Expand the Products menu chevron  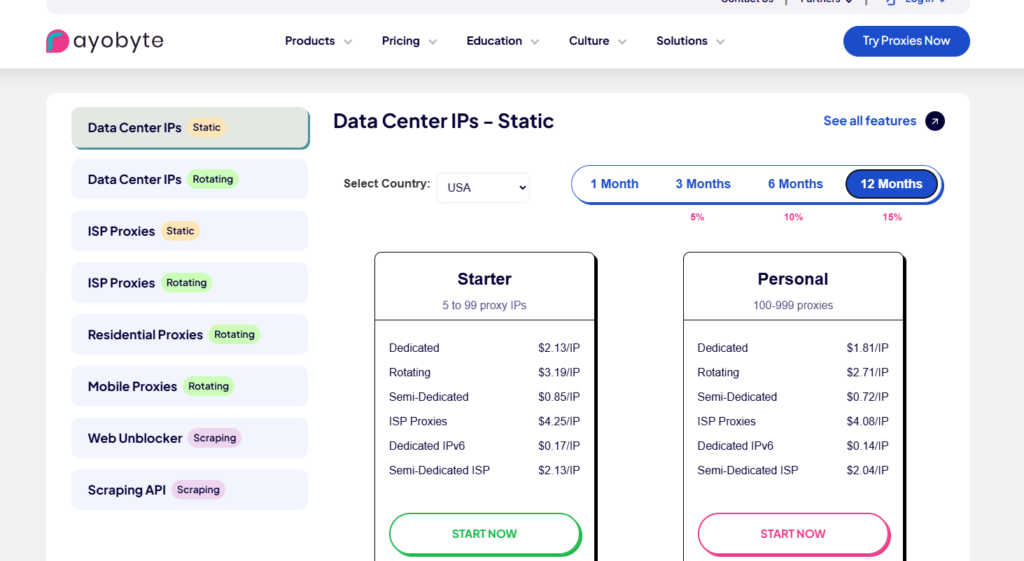tap(348, 41)
